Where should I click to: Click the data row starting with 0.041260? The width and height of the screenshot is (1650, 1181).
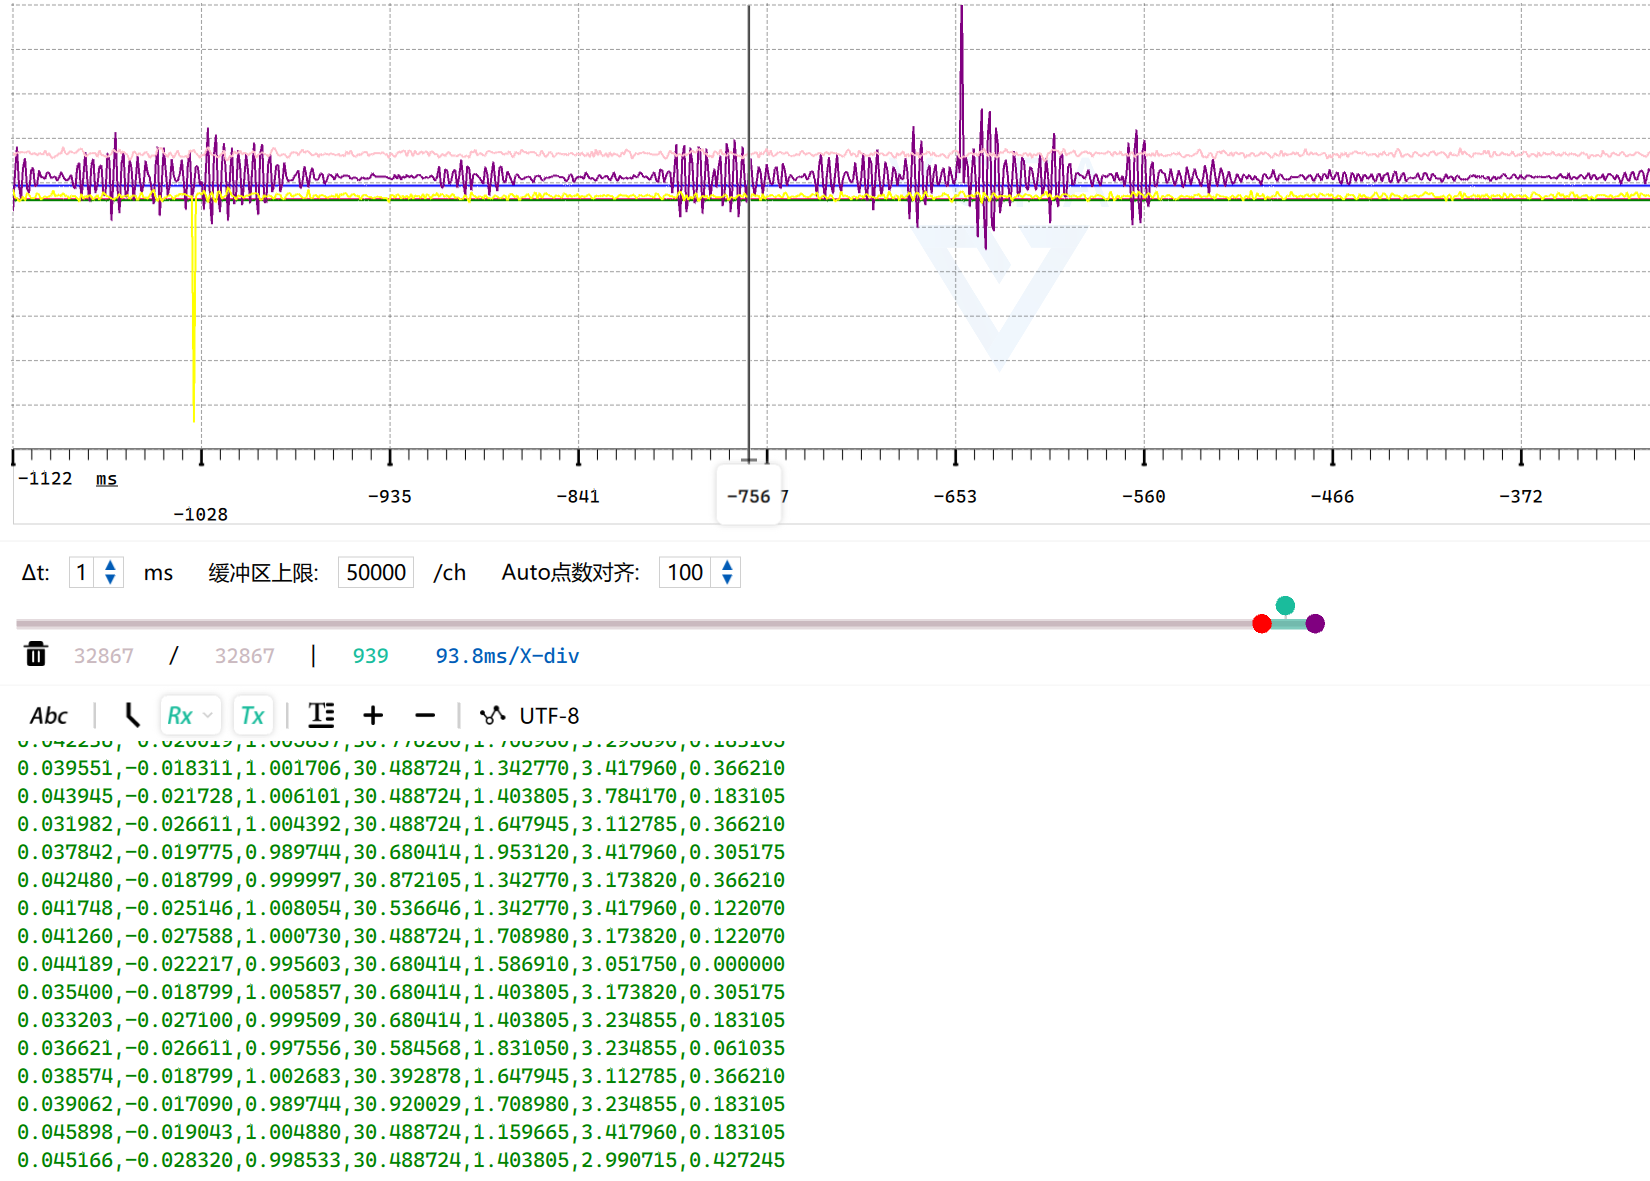point(401,936)
